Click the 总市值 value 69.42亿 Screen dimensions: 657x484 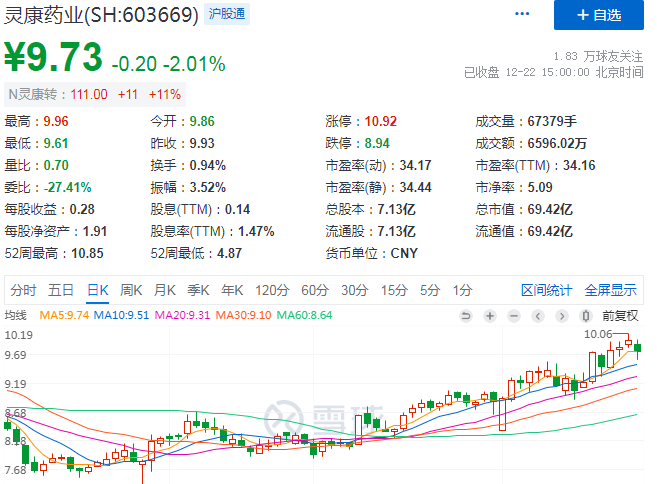[550, 209]
